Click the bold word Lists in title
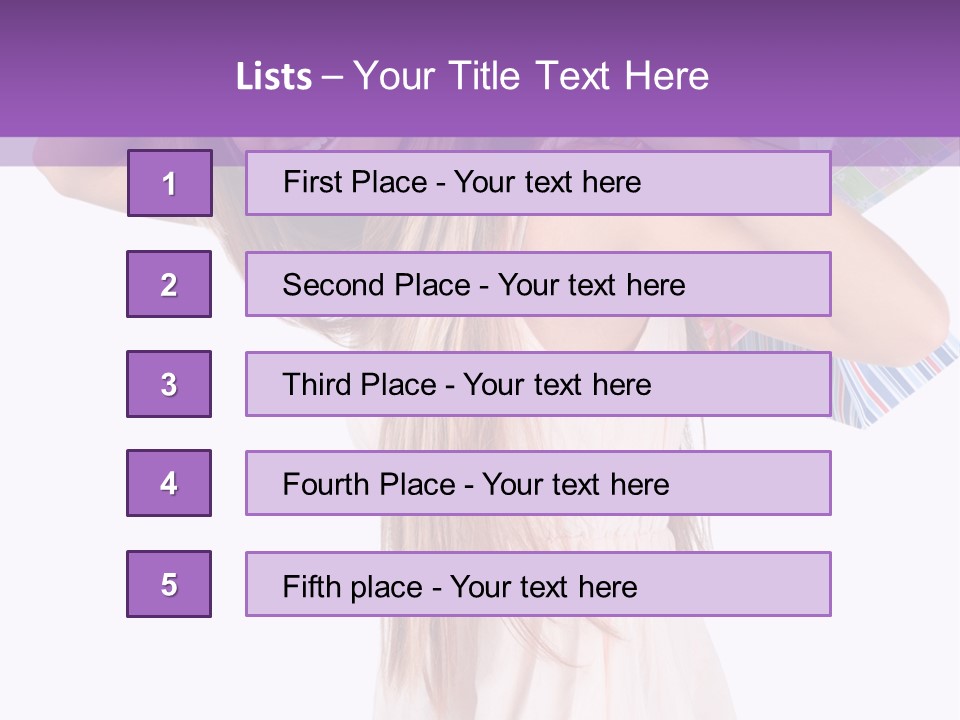The height and width of the screenshot is (720, 960). (x=274, y=76)
